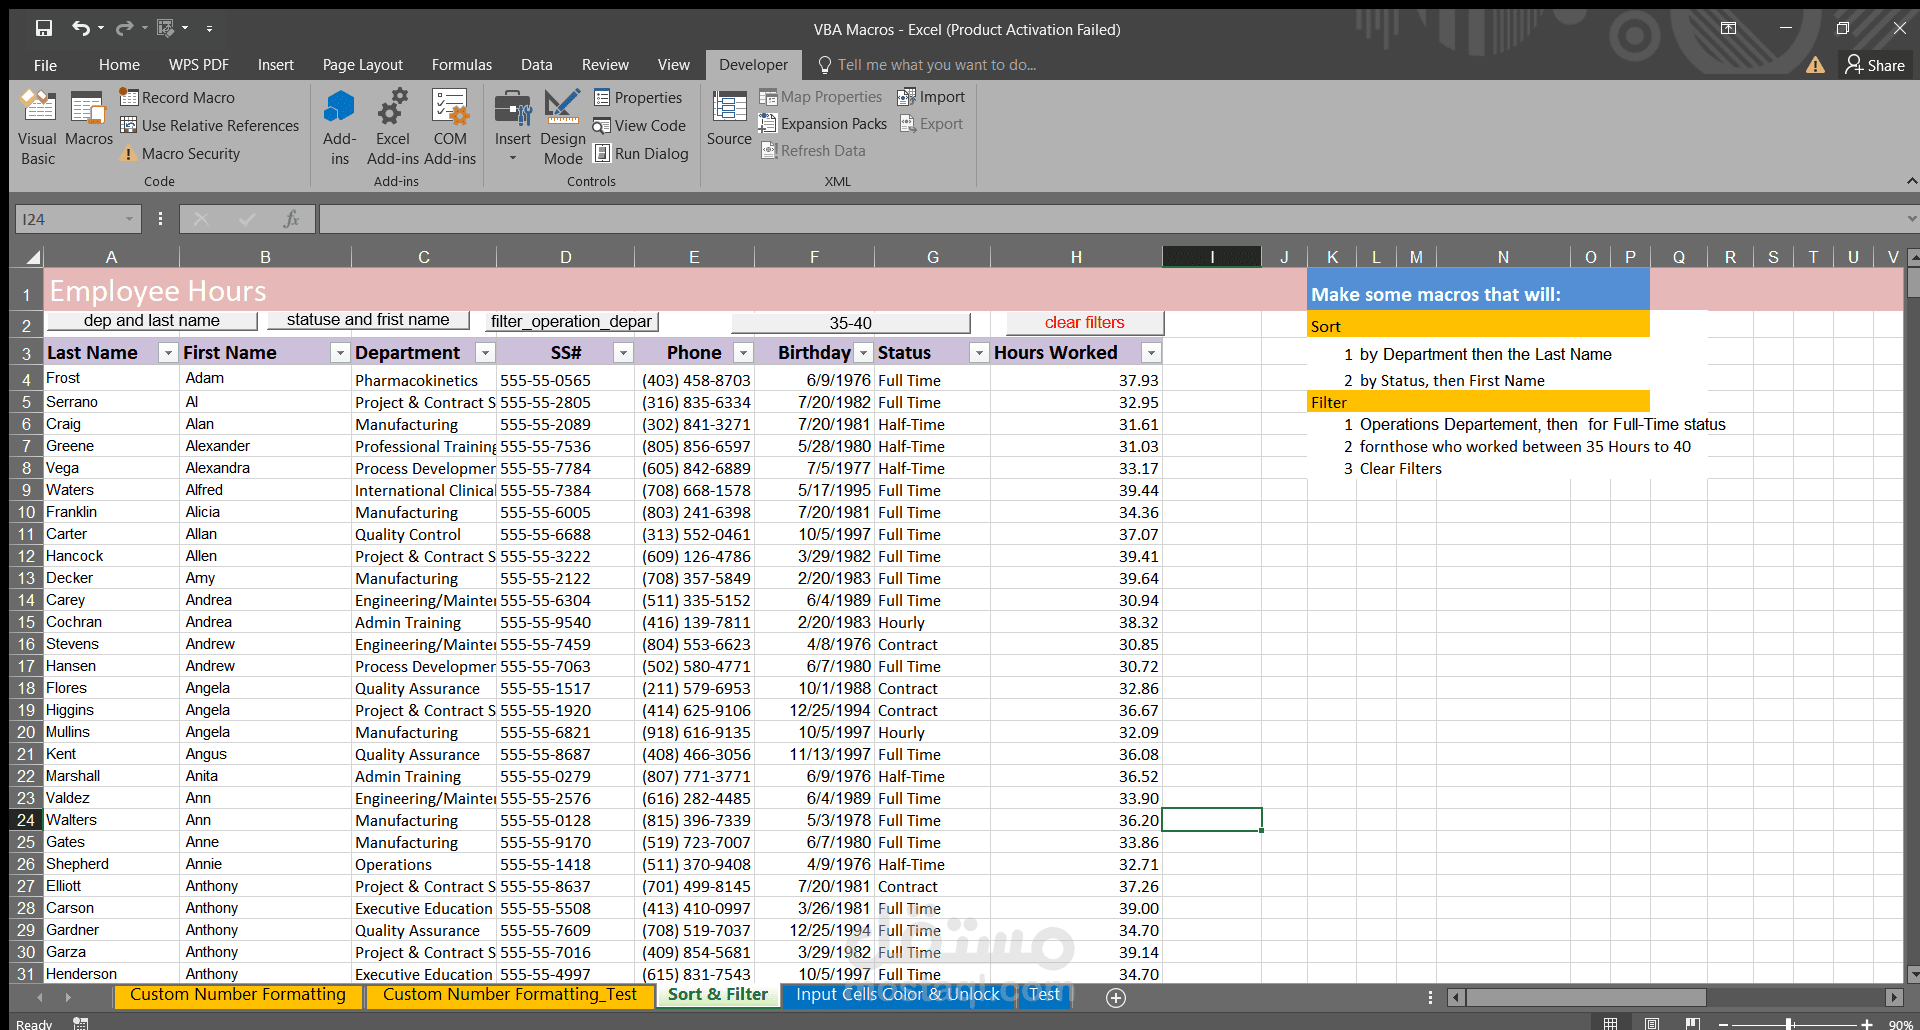Image resolution: width=1920 pixels, height=1030 pixels.
Task: Open the File menu
Action: click(45, 65)
